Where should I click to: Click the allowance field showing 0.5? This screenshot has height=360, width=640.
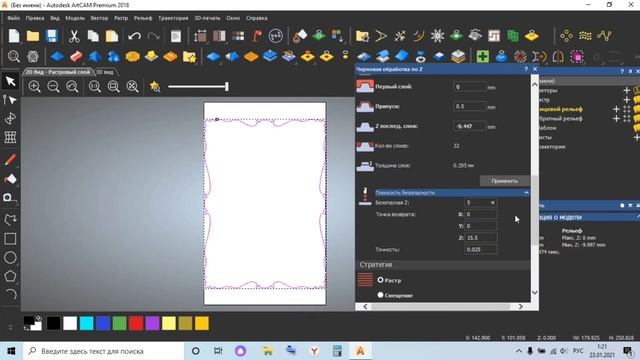(470, 106)
